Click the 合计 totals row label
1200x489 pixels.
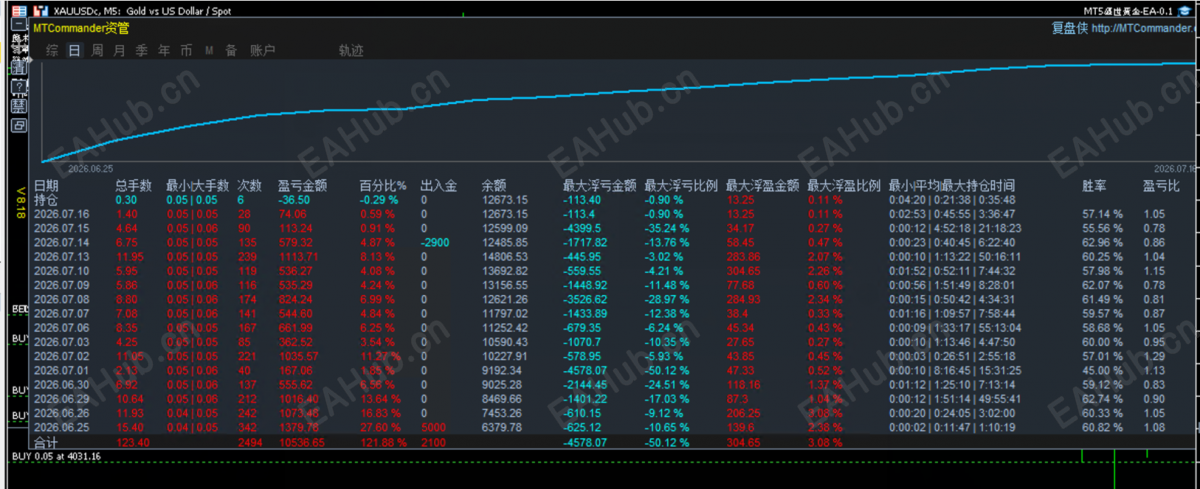pos(47,441)
